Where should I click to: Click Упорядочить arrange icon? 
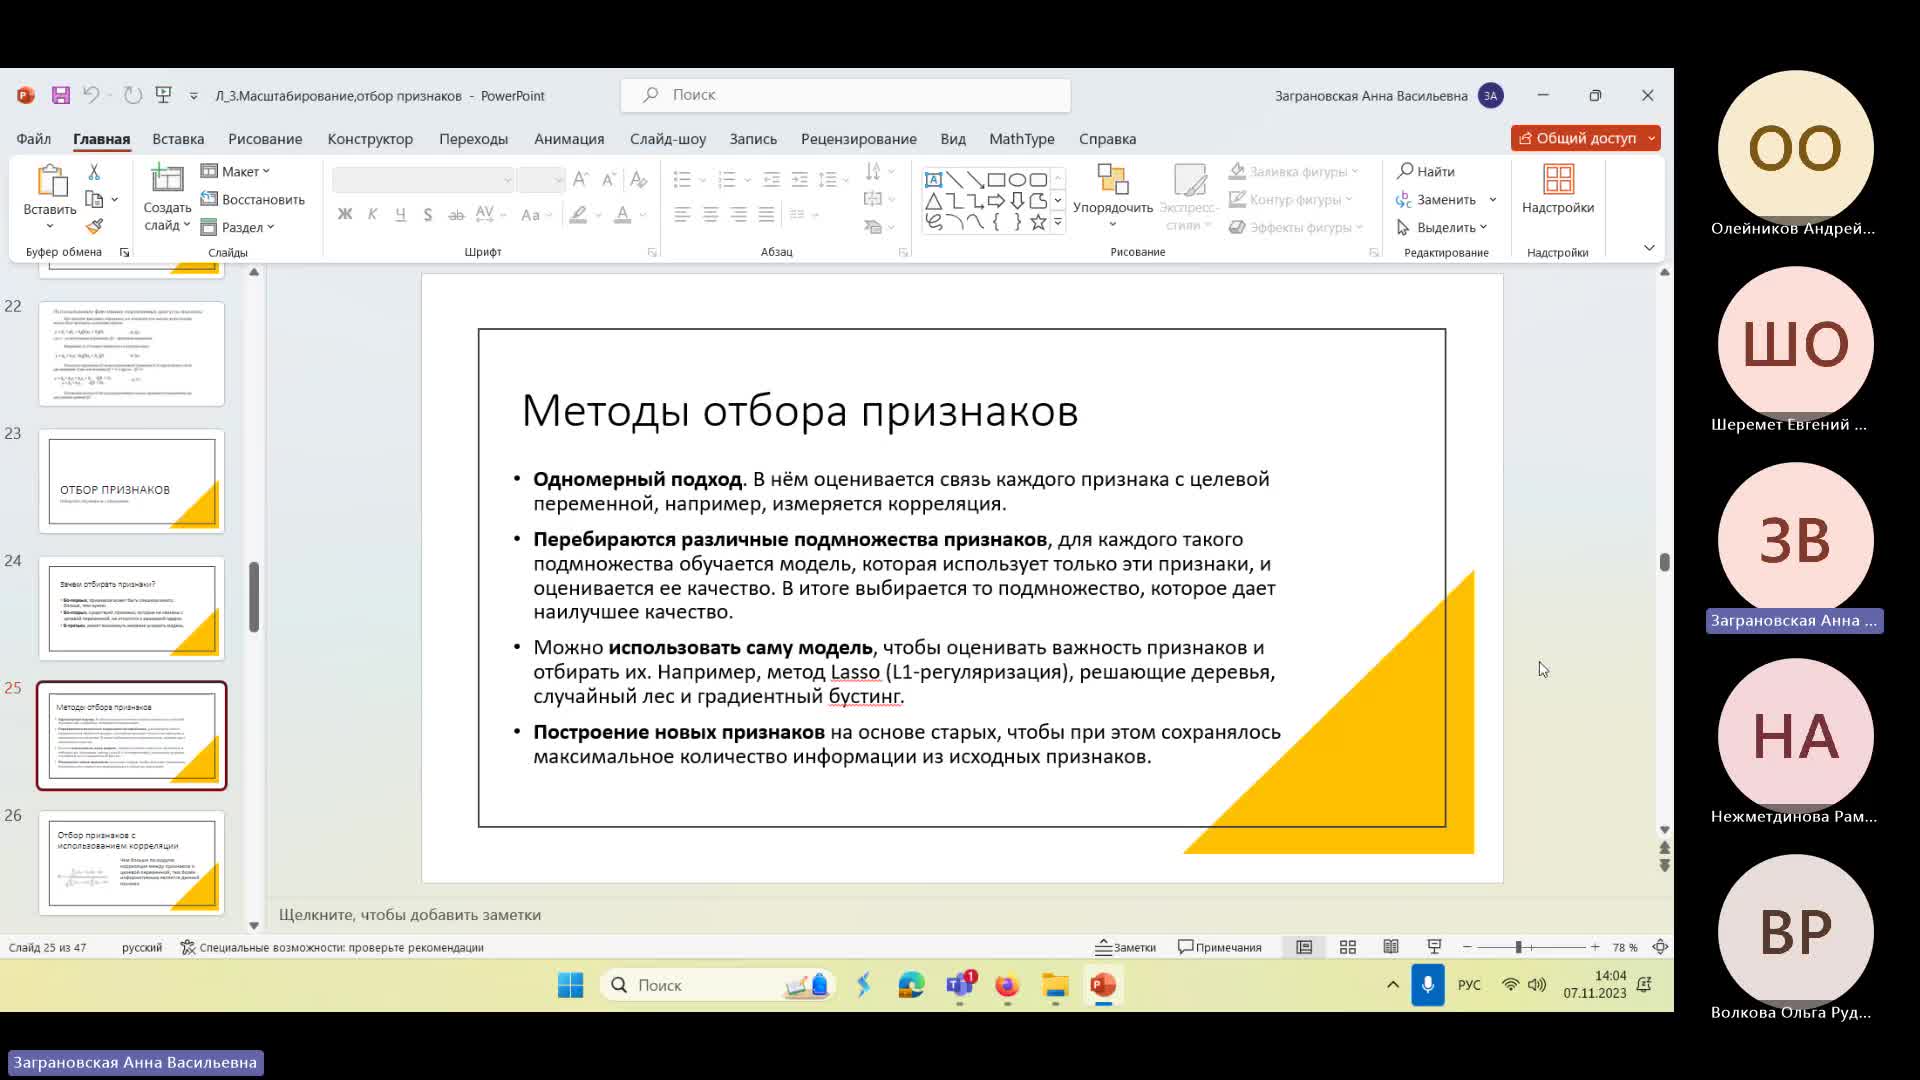(1112, 180)
